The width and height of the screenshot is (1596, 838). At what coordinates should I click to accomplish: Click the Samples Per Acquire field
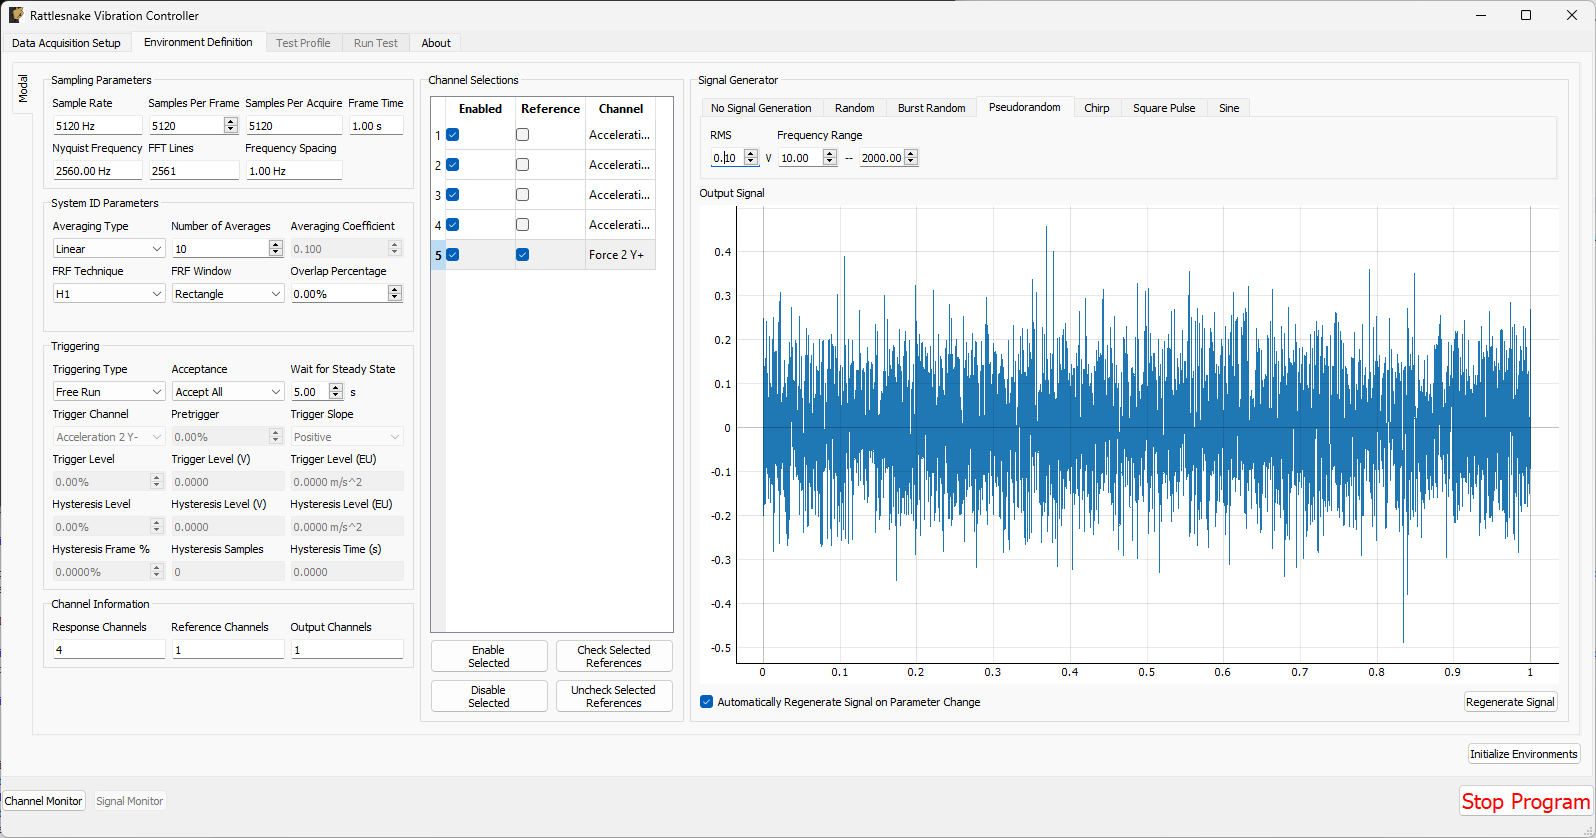293,126
